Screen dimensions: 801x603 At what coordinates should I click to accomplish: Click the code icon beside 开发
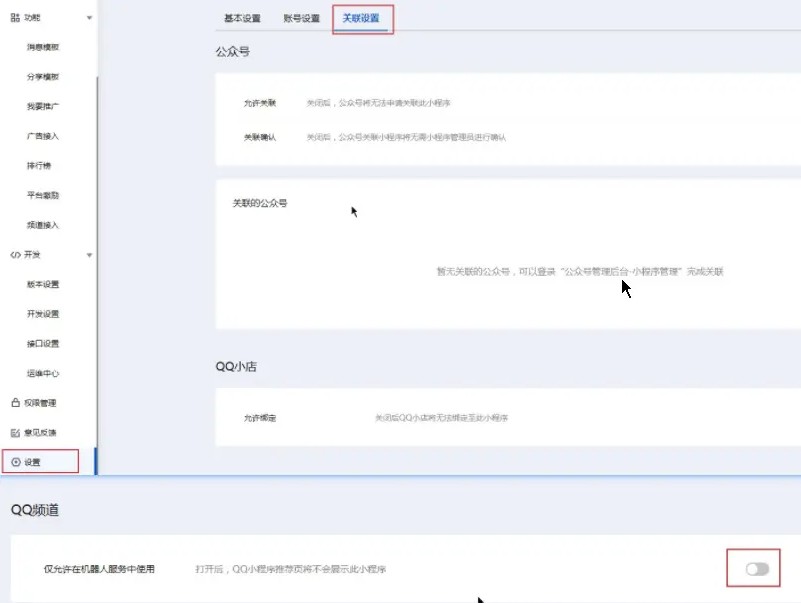click(x=15, y=255)
